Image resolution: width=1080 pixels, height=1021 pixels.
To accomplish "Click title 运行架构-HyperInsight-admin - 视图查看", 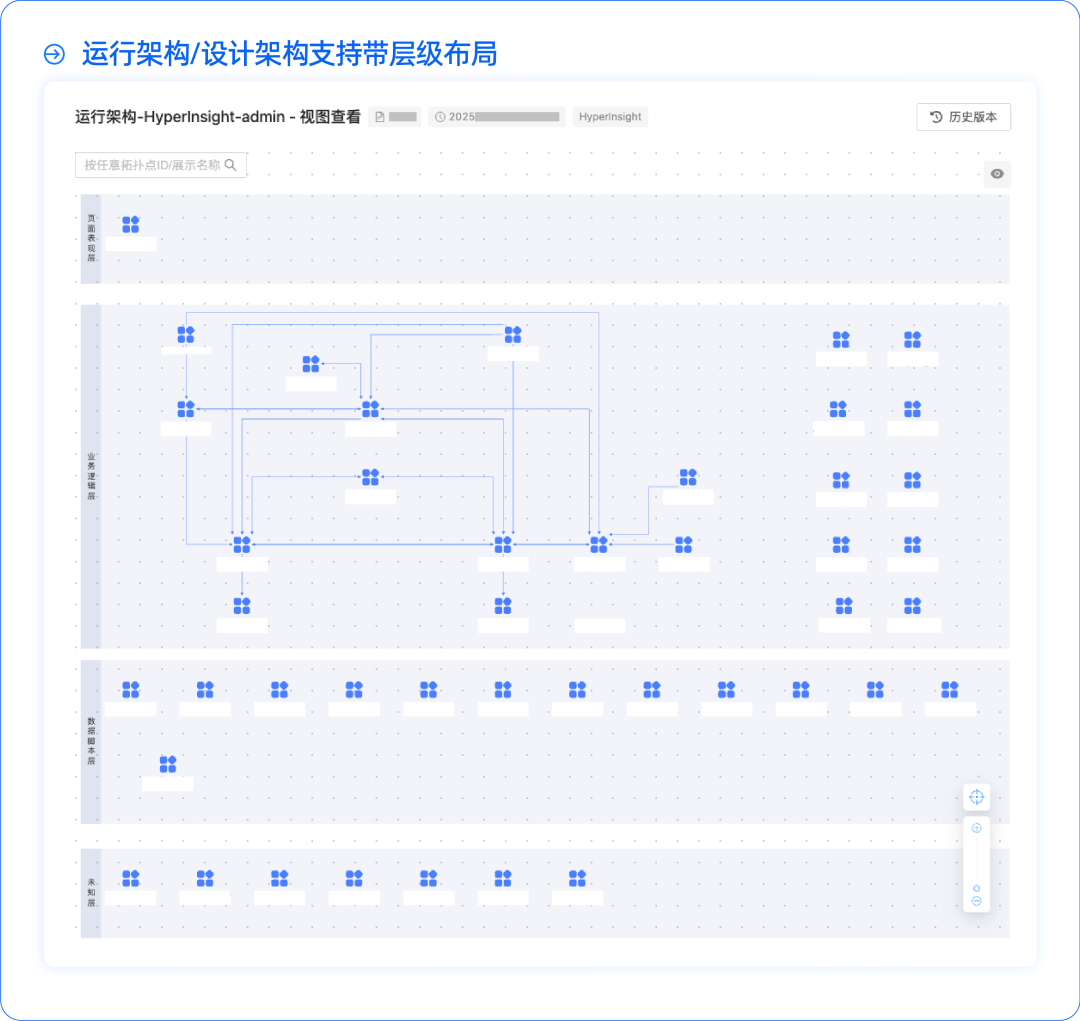I will tap(218, 117).
